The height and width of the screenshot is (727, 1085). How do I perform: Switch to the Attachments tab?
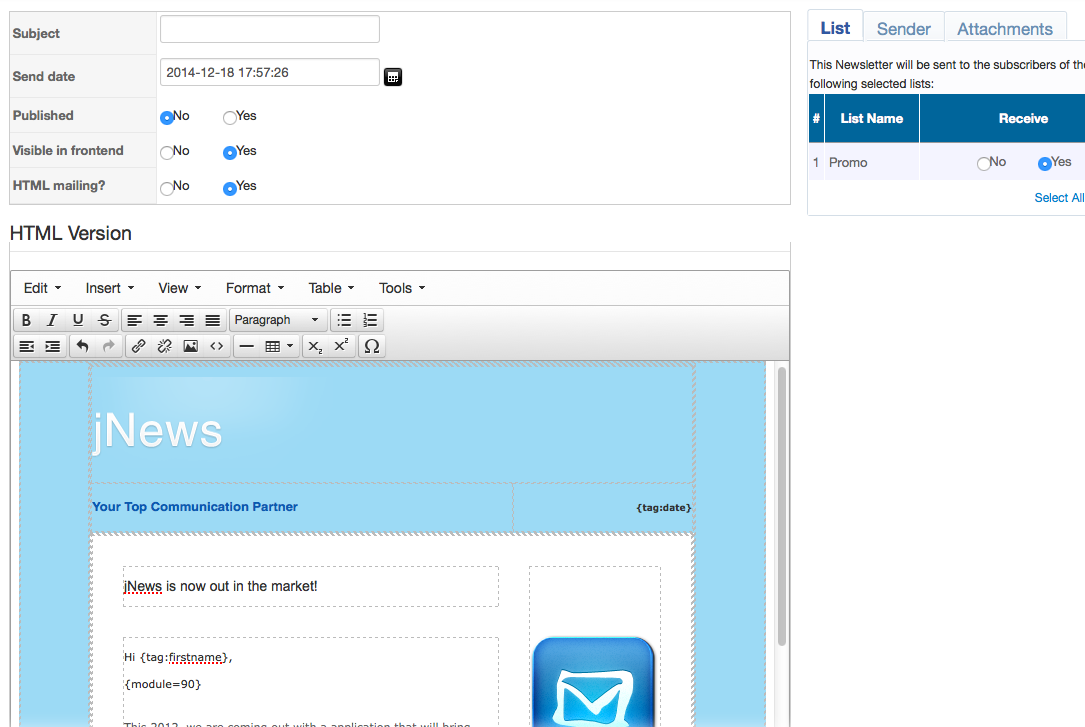1005,29
